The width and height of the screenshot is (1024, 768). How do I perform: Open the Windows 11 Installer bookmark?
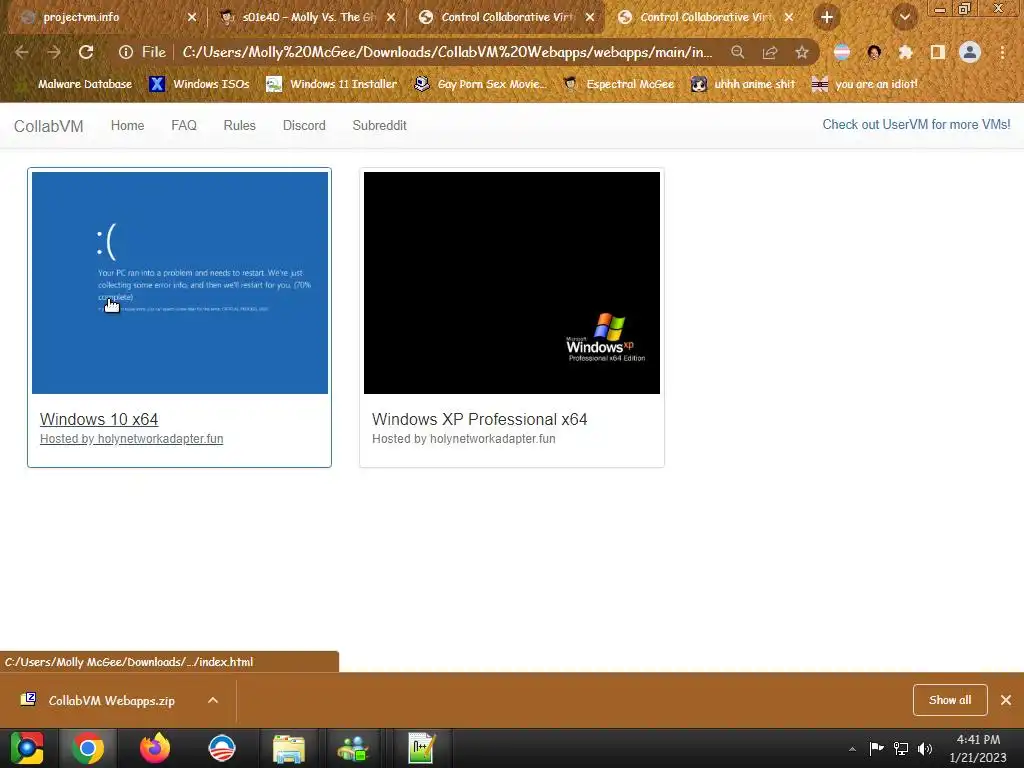point(332,84)
